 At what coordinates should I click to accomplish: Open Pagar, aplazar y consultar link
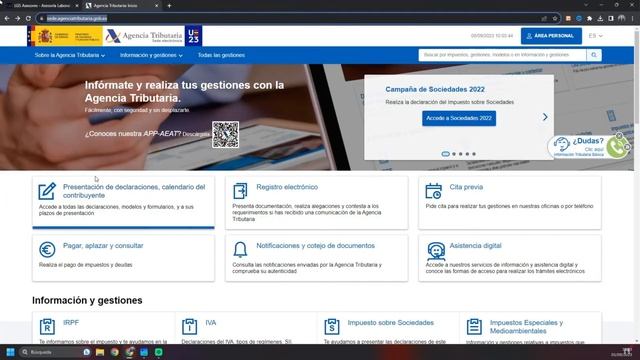pyautogui.click(x=103, y=246)
